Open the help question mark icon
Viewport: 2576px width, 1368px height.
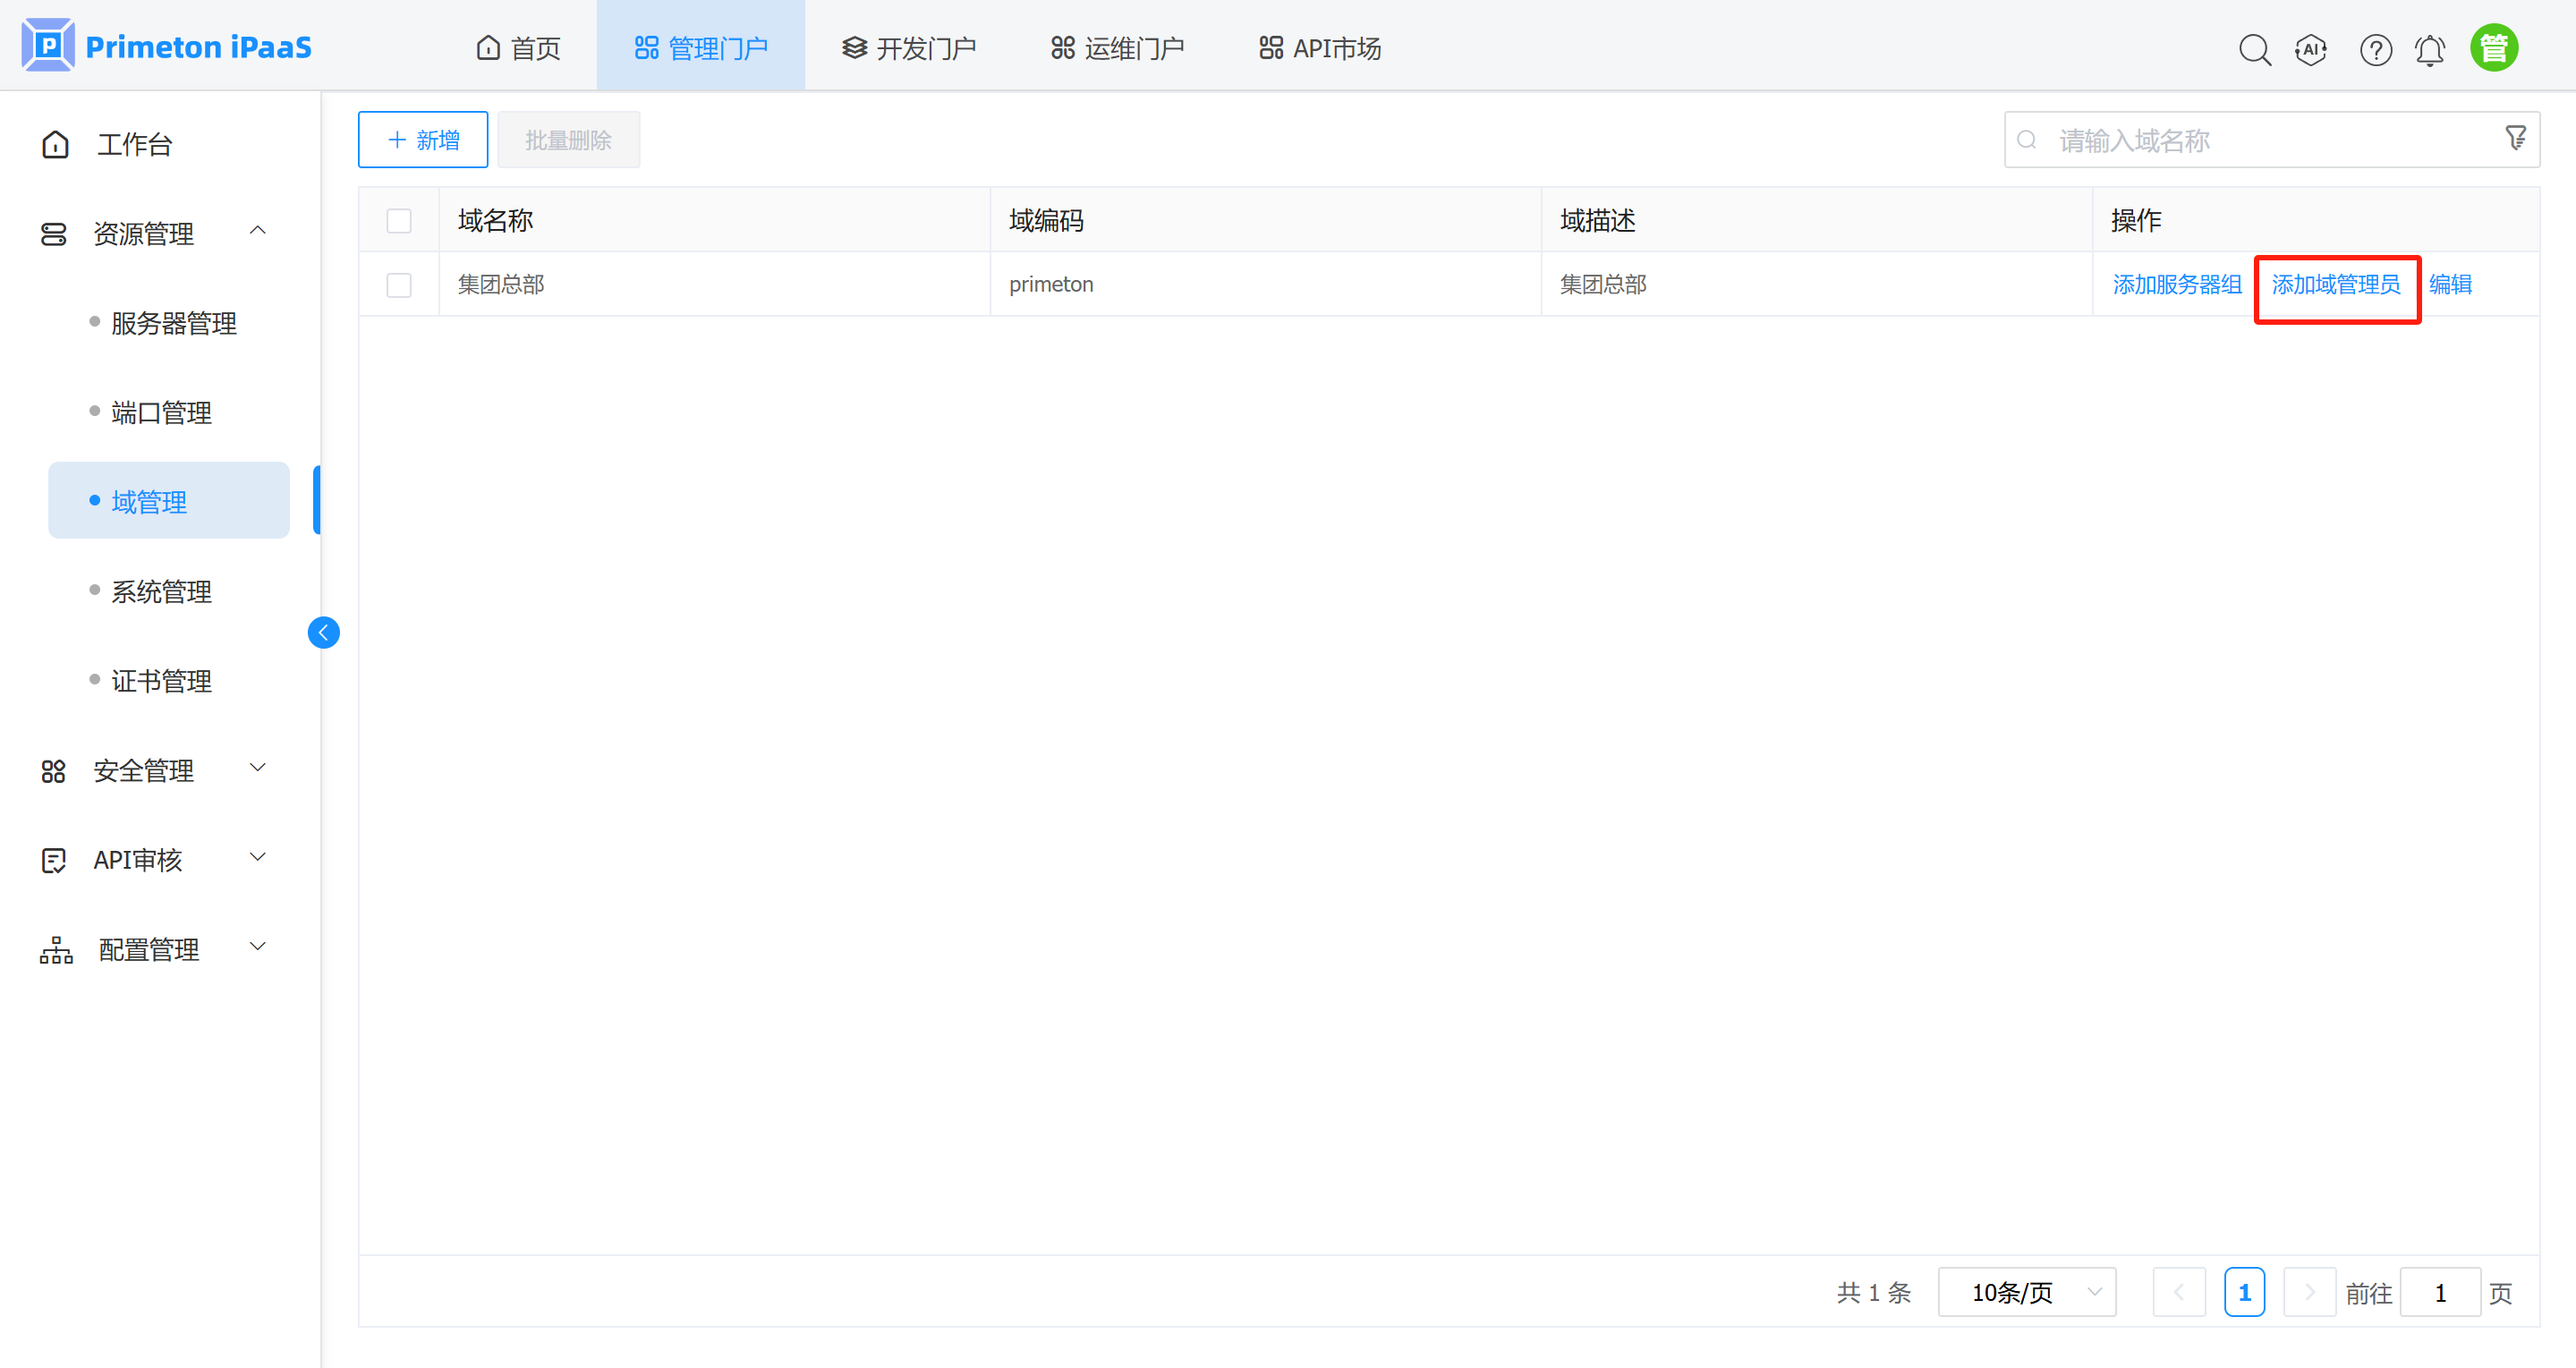click(2376, 49)
